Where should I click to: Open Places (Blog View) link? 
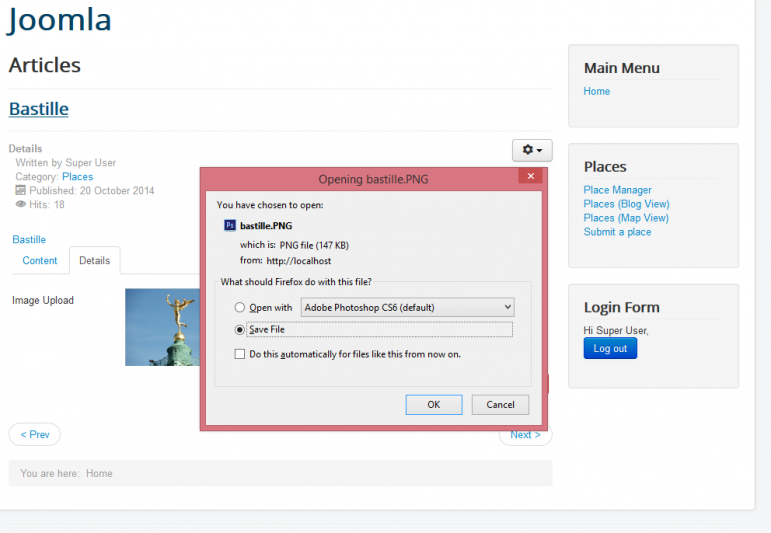pyautogui.click(x=626, y=204)
